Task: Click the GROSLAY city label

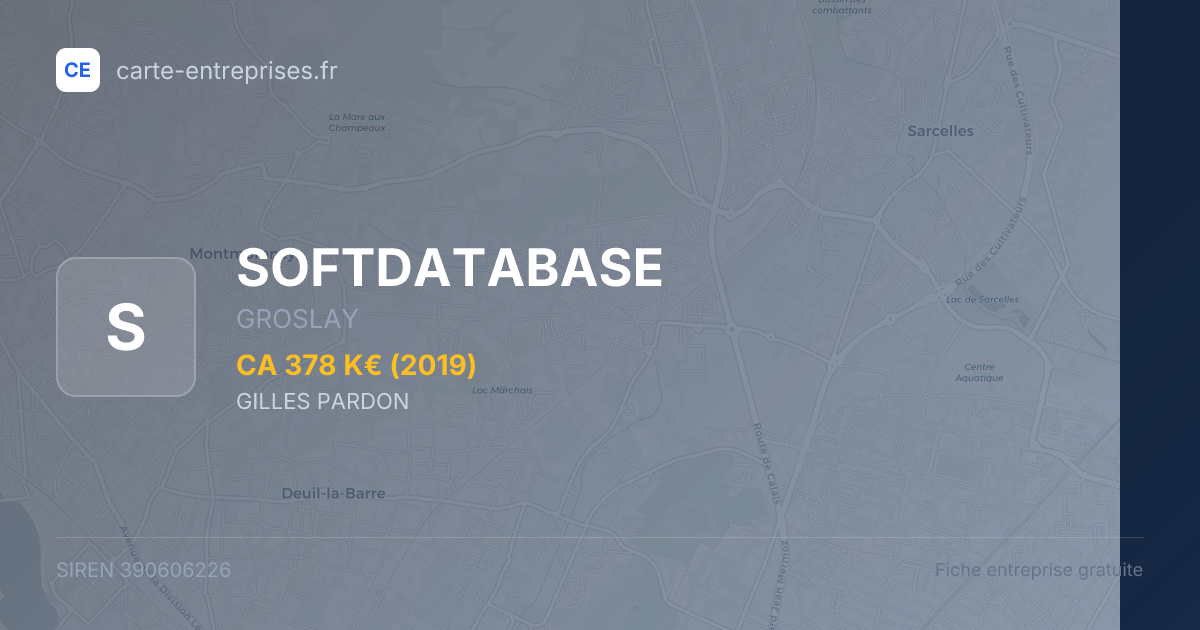Action: click(x=297, y=320)
